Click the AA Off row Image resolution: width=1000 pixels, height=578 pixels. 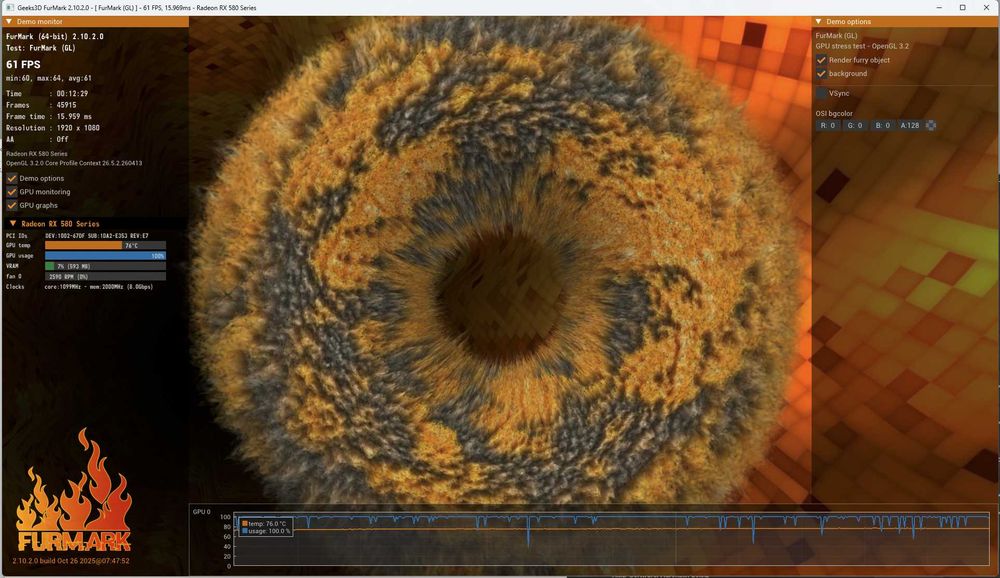(37, 139)
